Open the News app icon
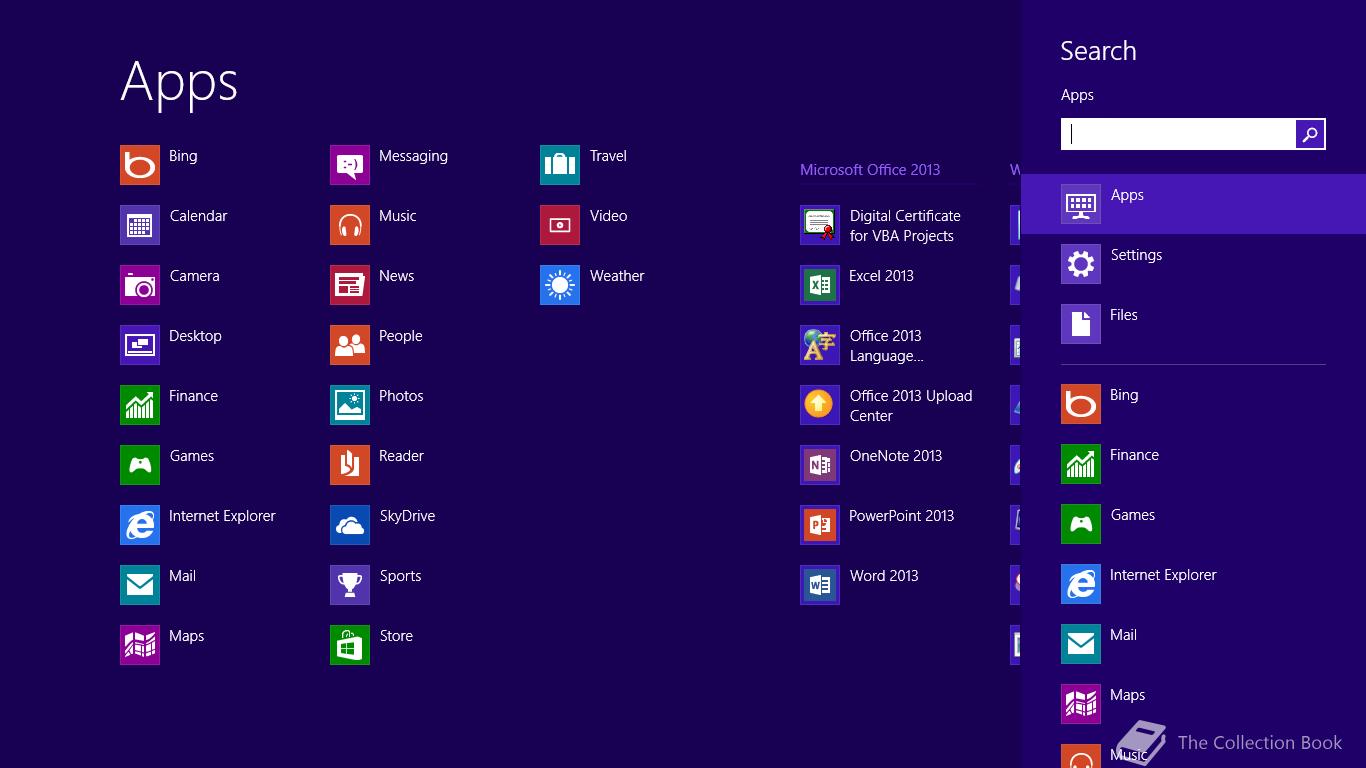Image resolution: width=1366 pixels, height=768 pixels. point(350,285)
